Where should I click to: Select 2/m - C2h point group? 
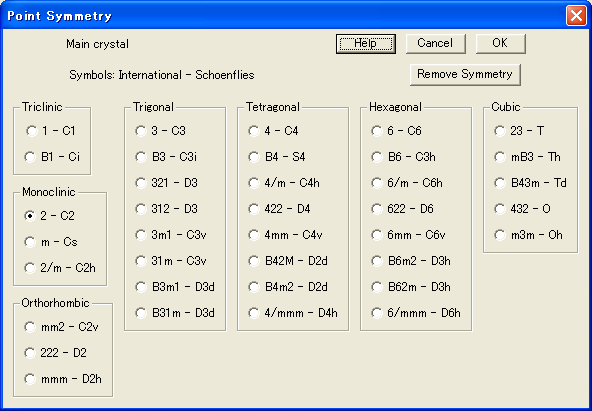tap(60, 268)
